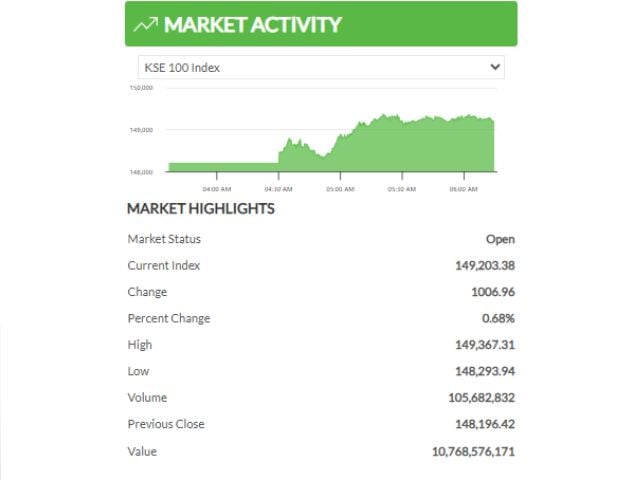Select the Current Index value 149,203.38

pyautogui.click(x=485, y=266)
